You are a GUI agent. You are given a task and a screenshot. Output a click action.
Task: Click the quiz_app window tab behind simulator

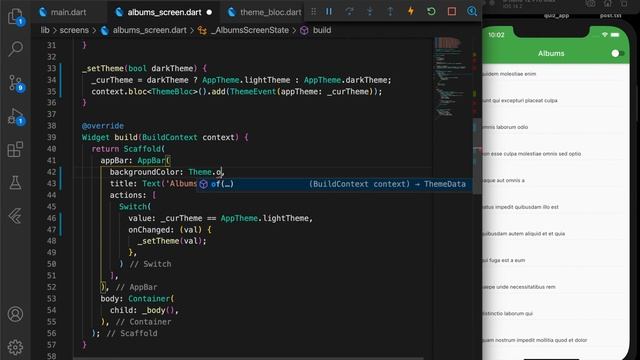[x=556, y=16]
